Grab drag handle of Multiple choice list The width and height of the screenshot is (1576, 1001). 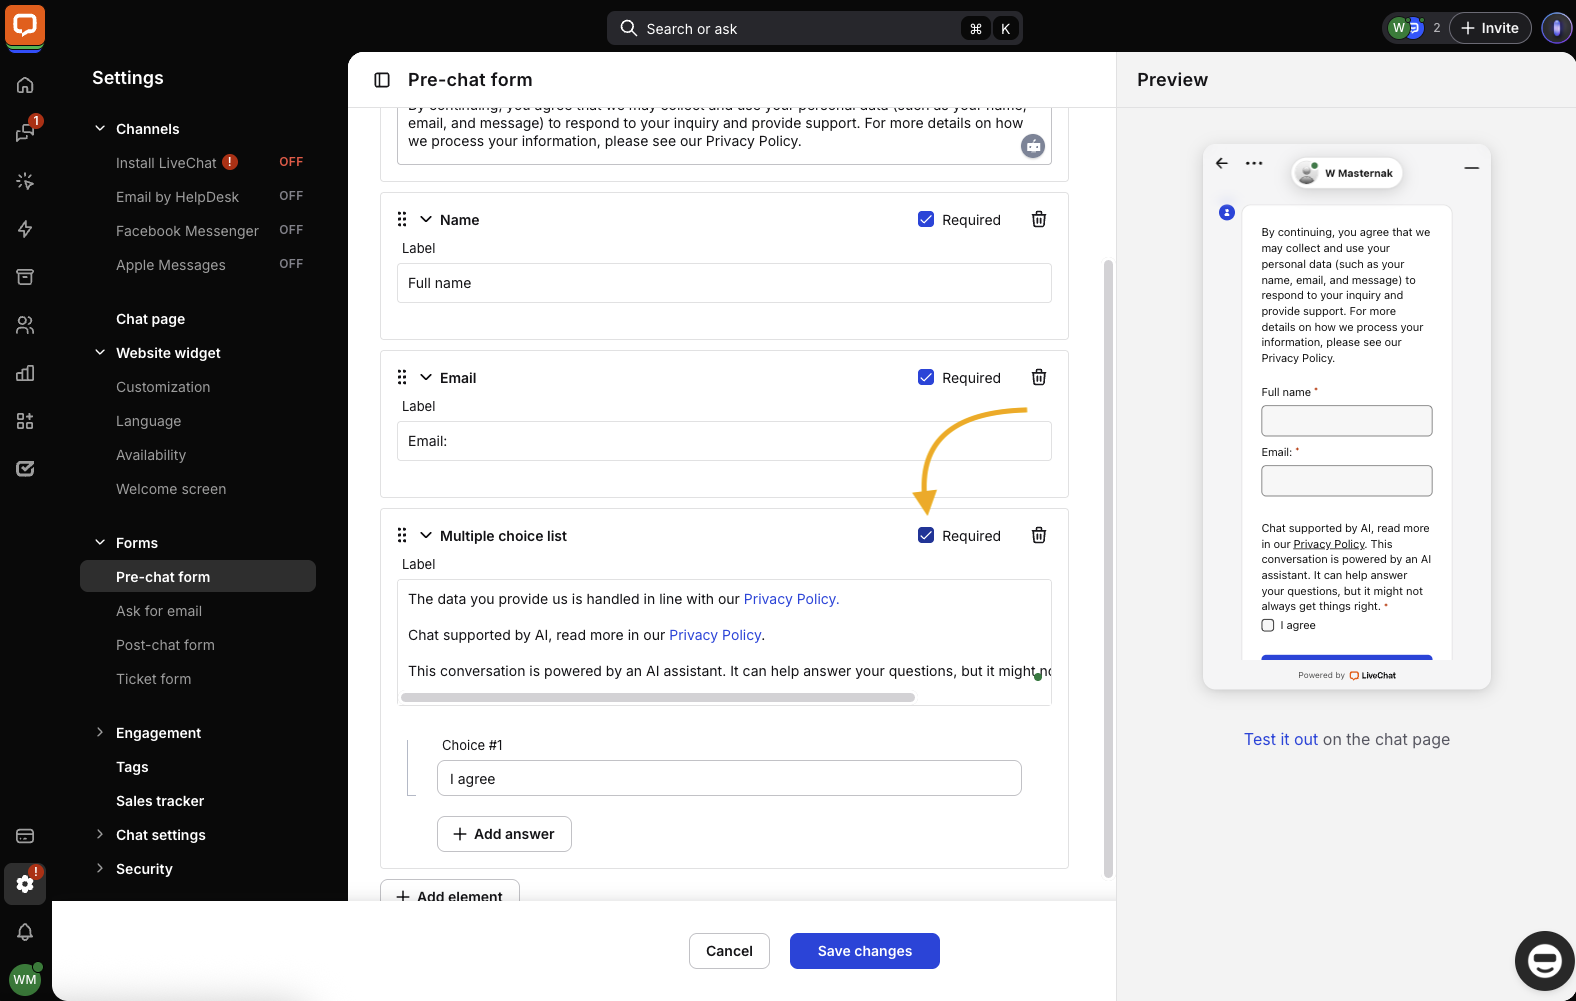pos(402,535)
